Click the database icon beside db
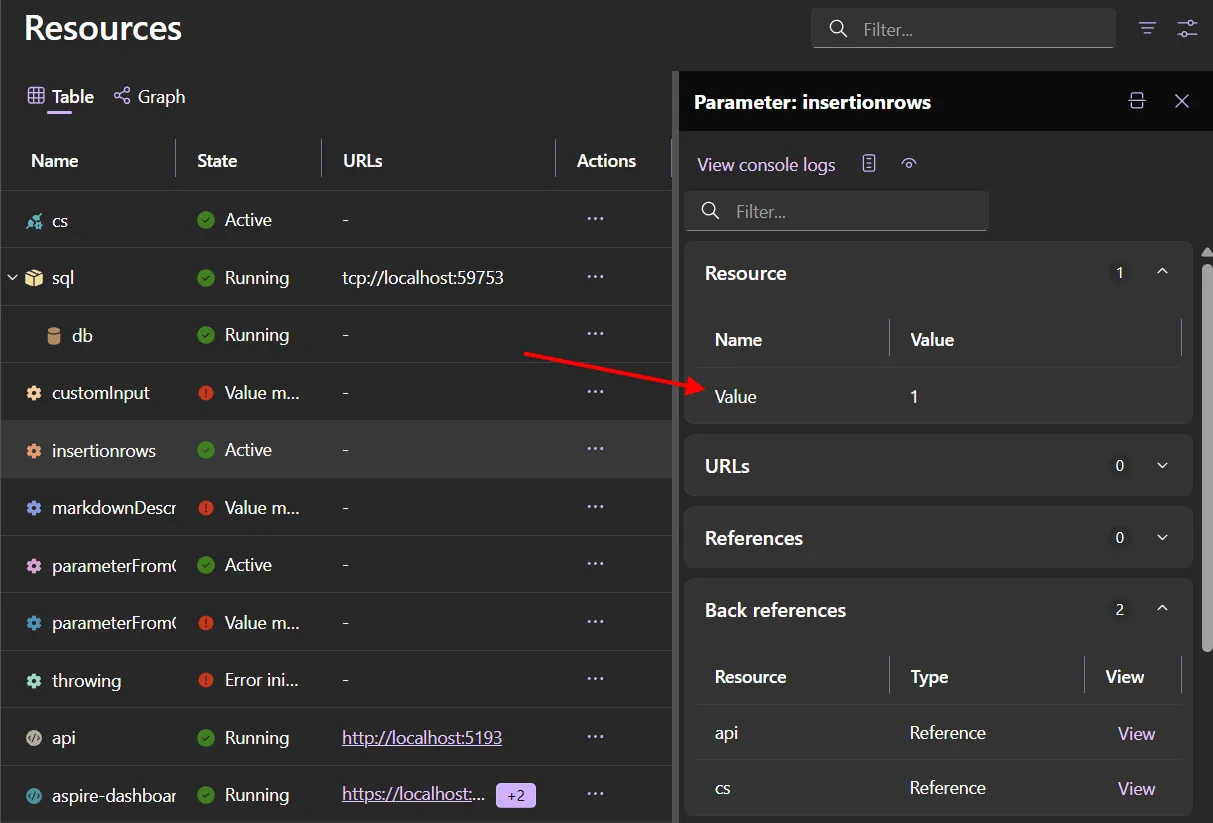1213x823 pixels. [x=54, y=334]
